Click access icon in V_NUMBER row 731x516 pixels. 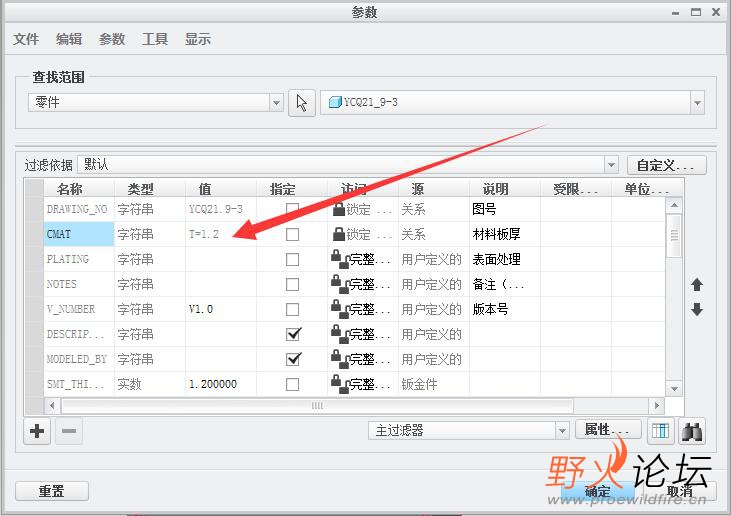click(x=340, y=309)
